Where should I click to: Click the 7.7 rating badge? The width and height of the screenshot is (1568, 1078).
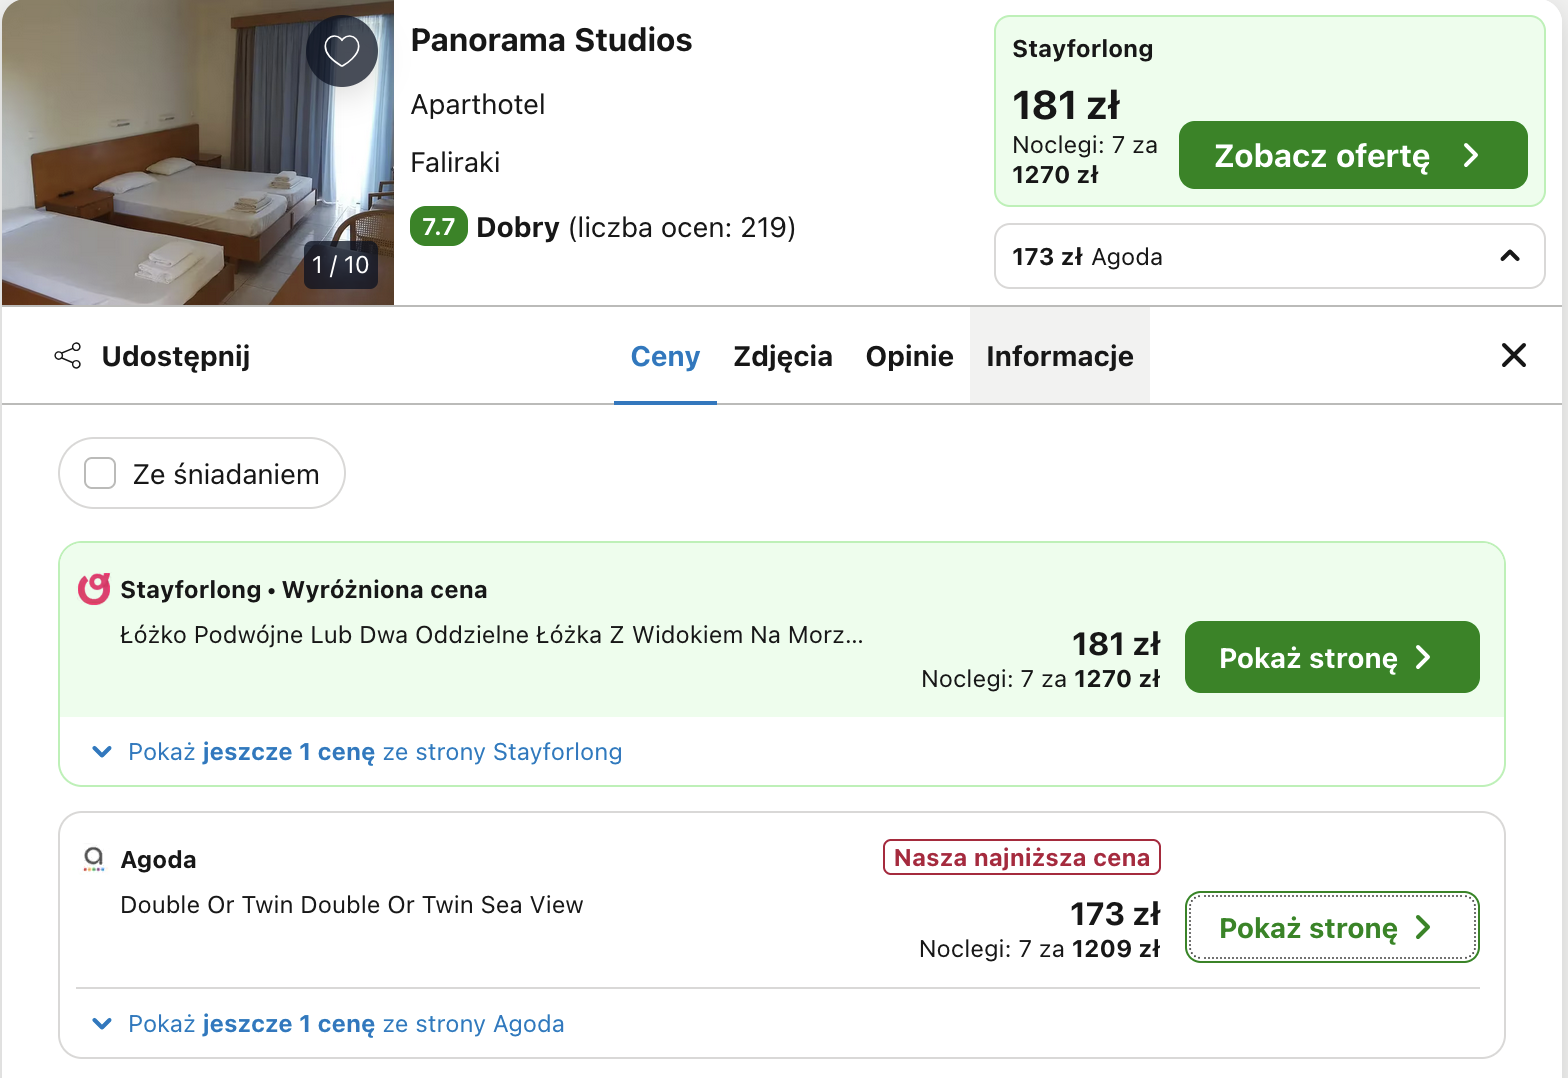439,227
